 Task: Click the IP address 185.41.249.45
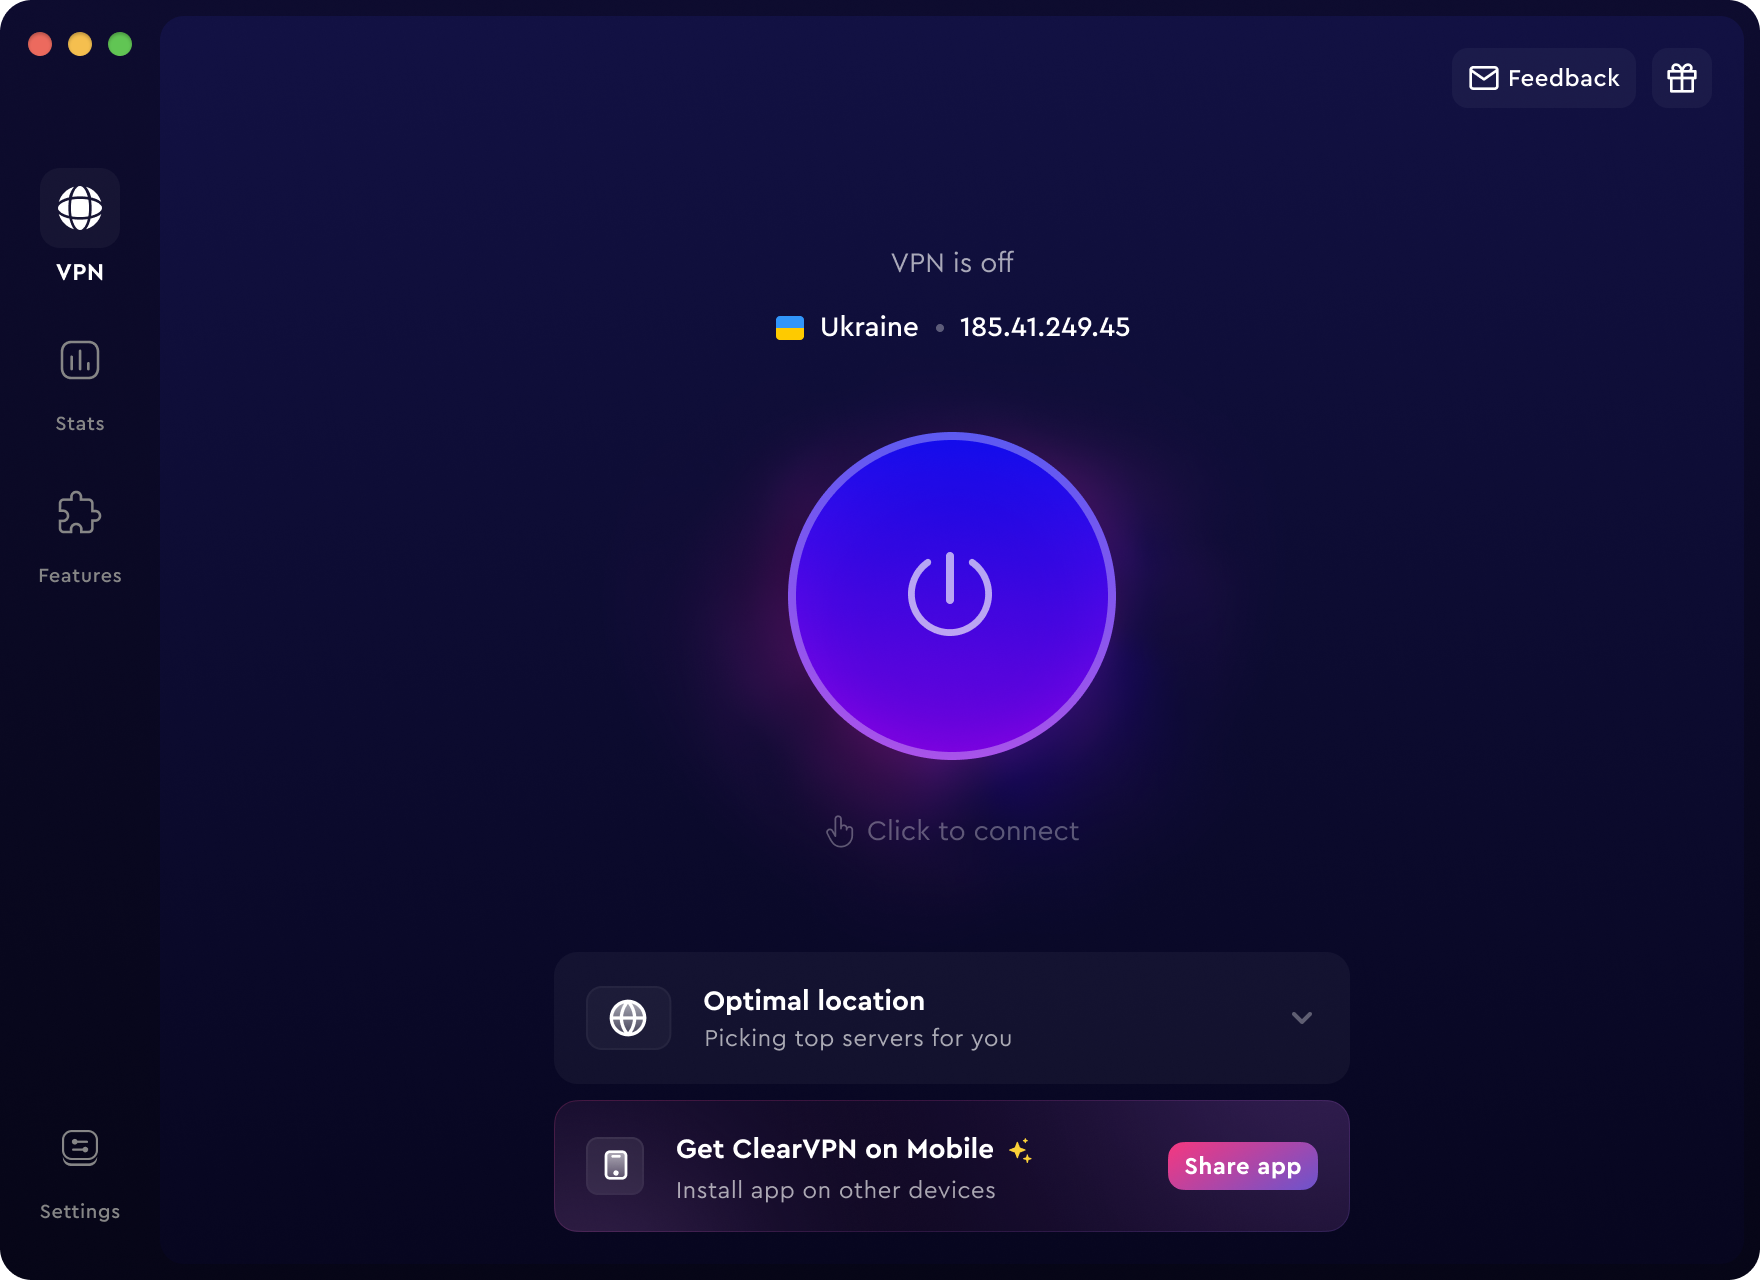[1045, 327]
